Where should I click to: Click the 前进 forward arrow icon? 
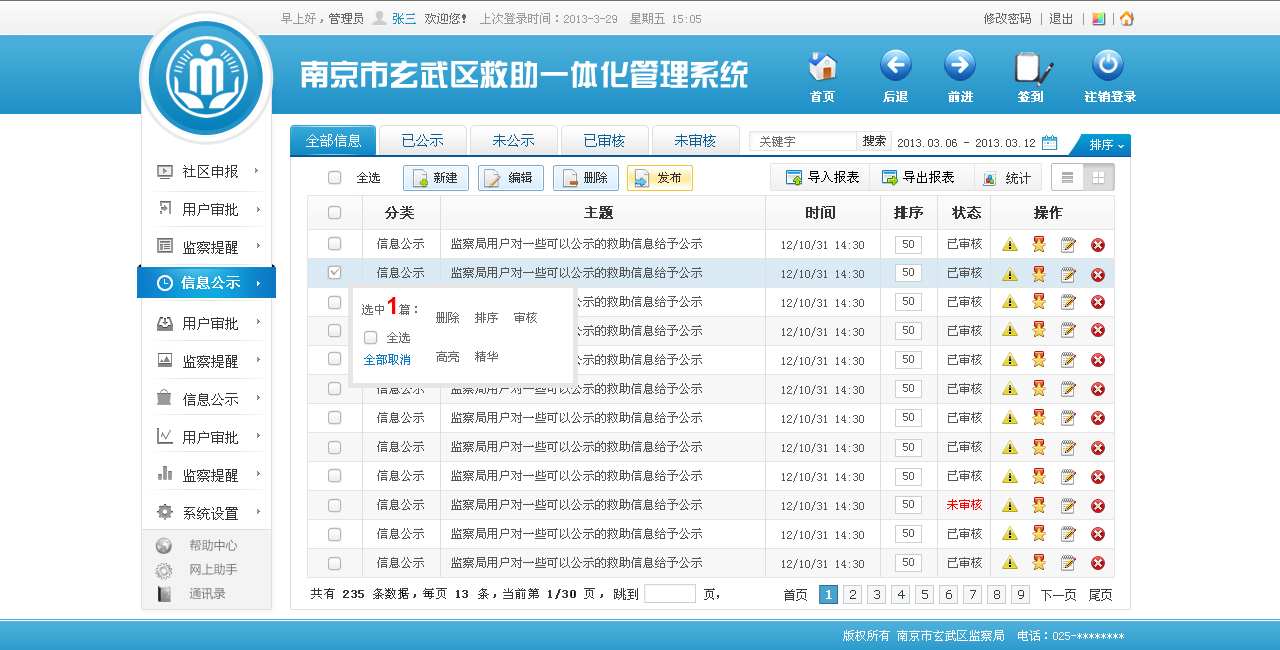point(960,66)
